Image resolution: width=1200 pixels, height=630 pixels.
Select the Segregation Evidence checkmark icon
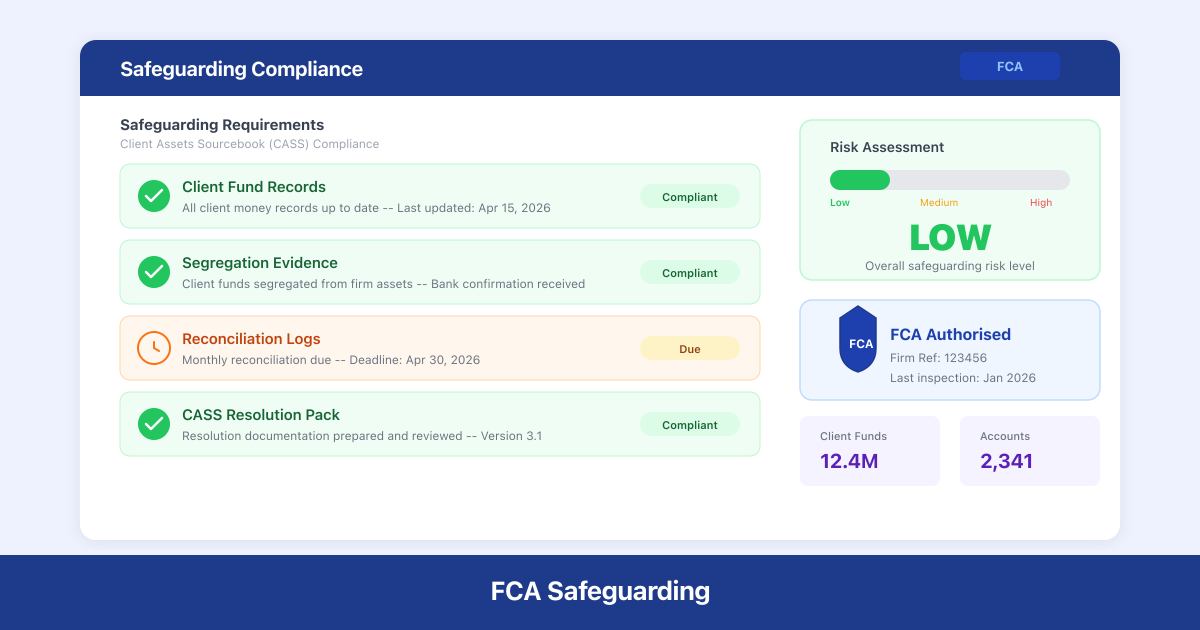pyautogui.click(x=154, y=272)
